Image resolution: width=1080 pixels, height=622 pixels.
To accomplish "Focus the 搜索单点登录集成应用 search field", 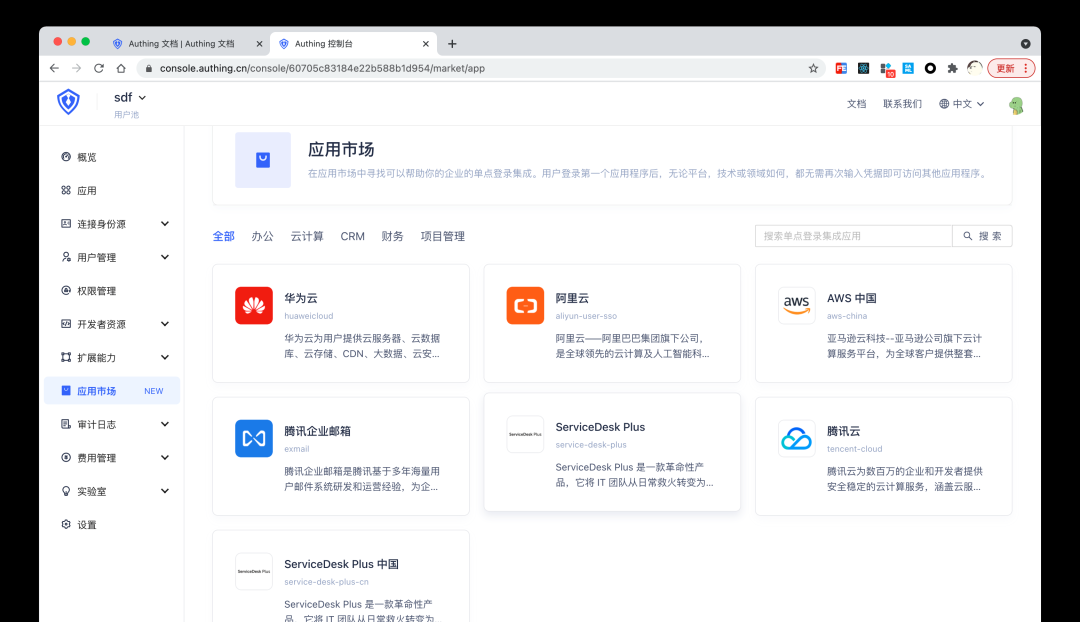I will [x=853, y=236].
